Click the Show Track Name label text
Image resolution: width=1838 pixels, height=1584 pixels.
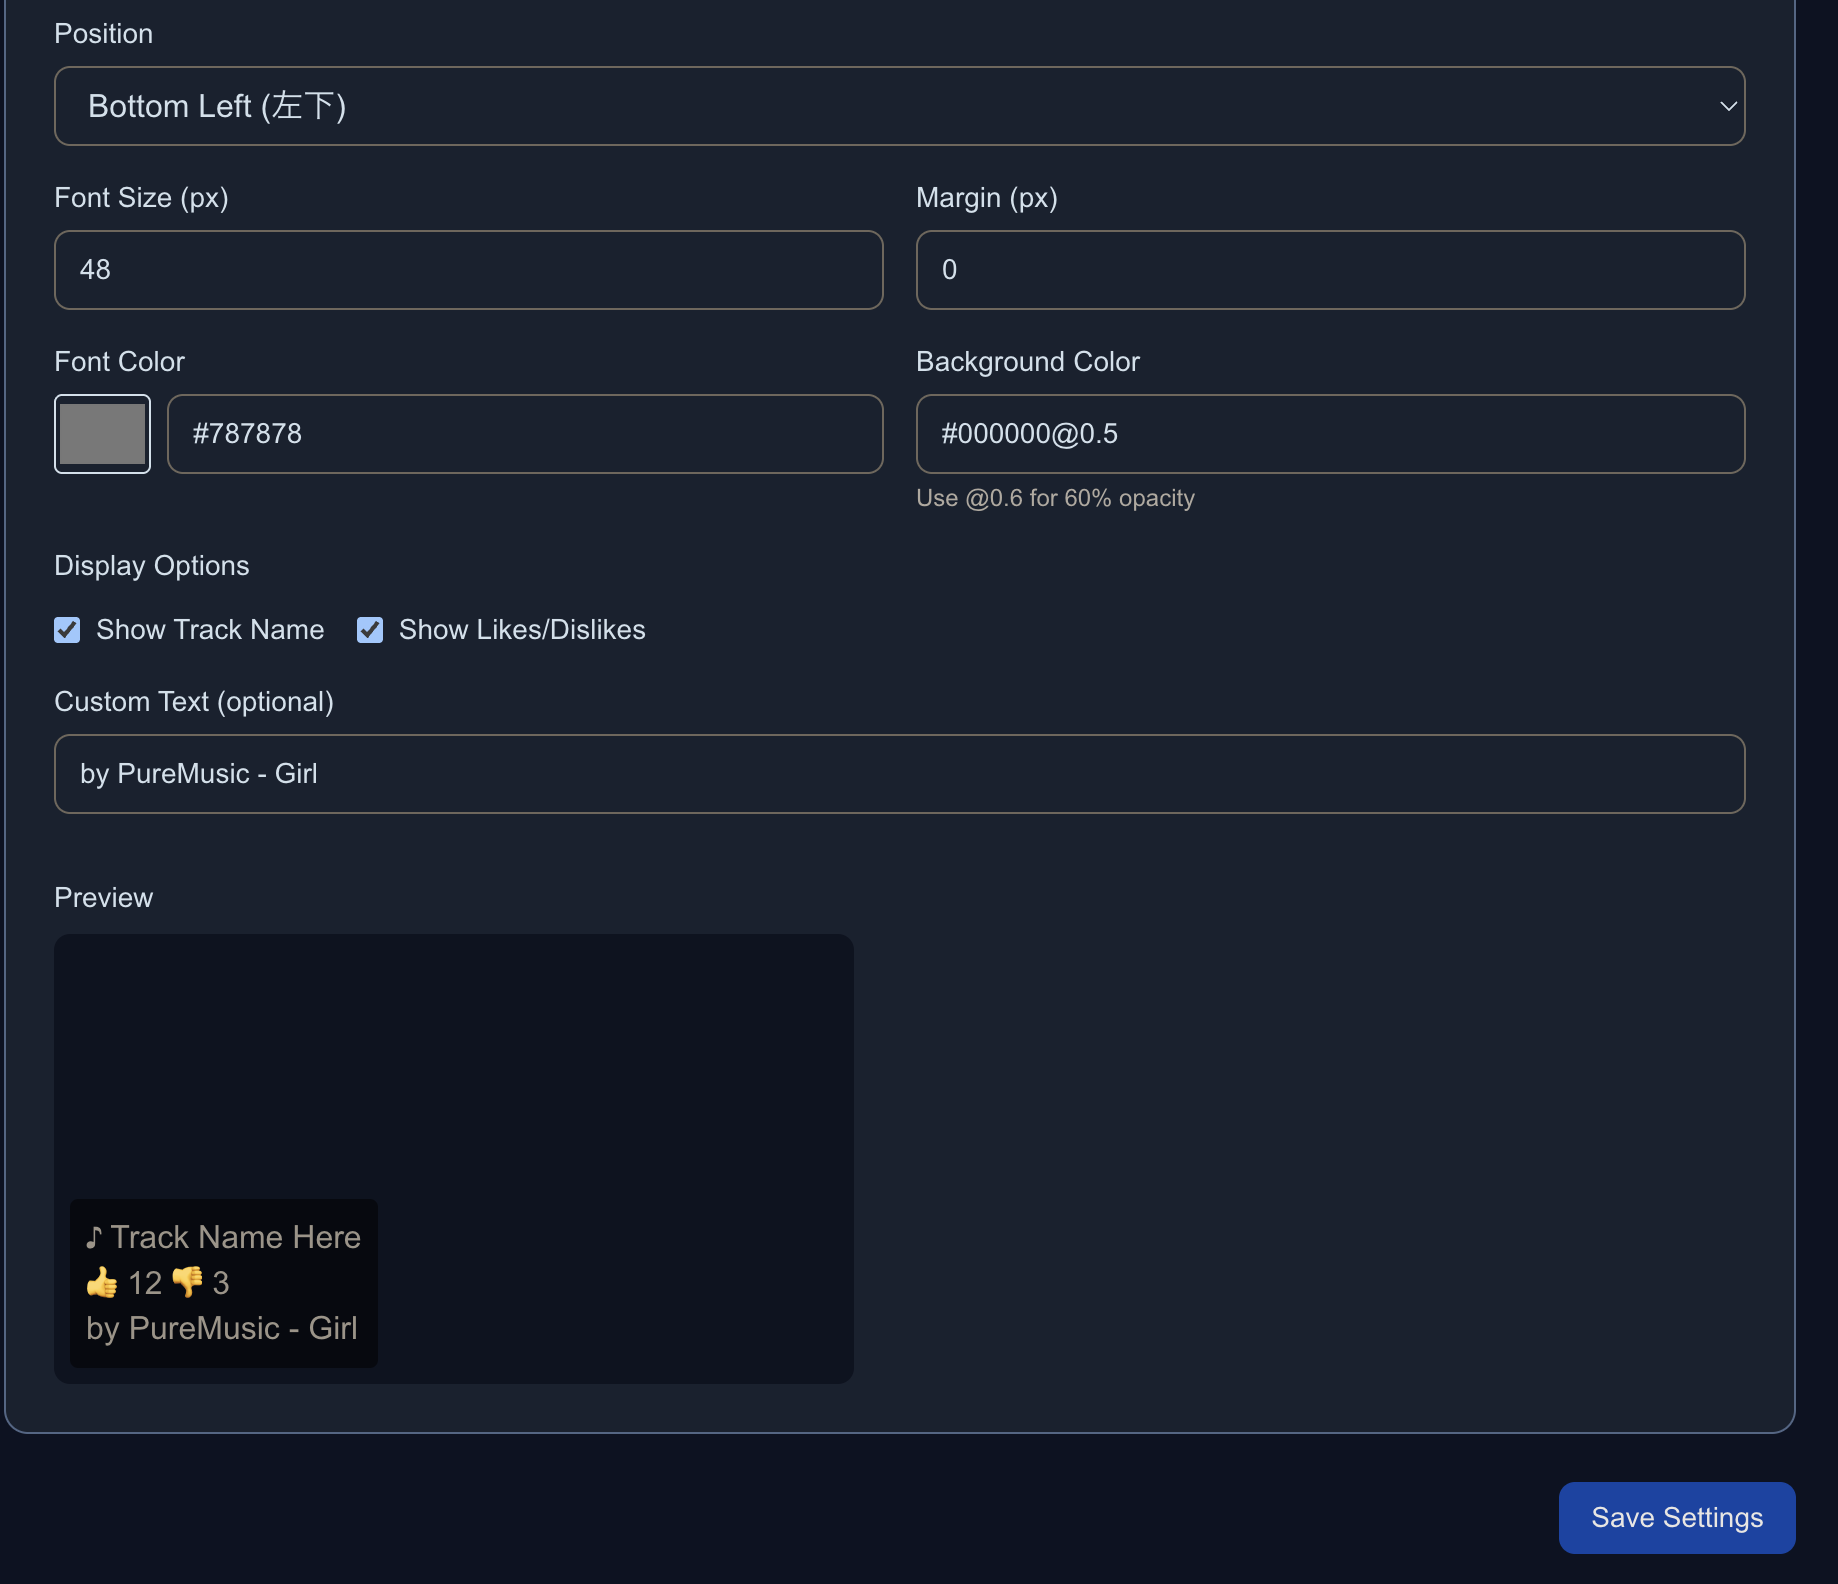[x=210, y=630]
